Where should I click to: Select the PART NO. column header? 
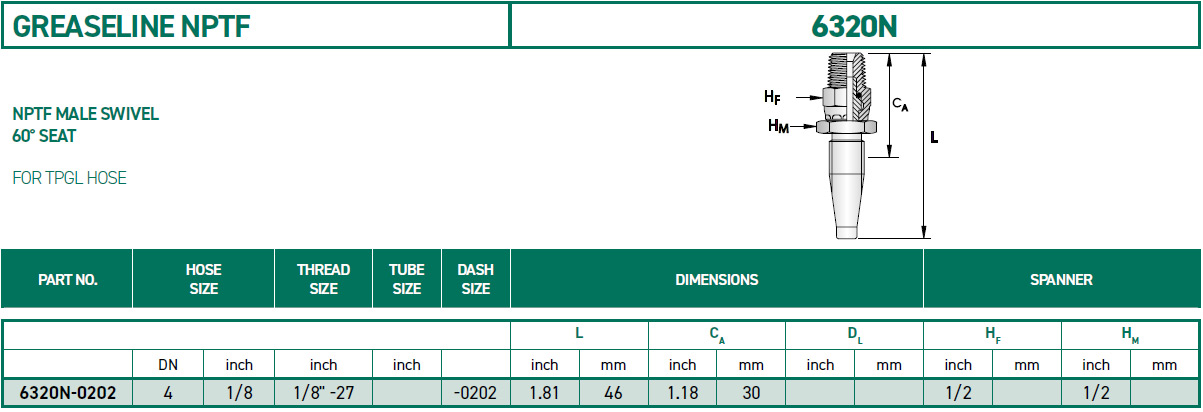[x=67, y=280]
